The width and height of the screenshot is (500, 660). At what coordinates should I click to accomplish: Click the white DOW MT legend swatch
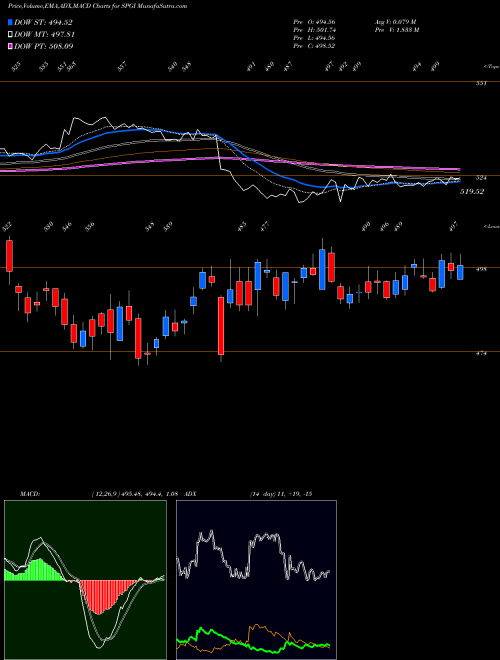pyautogui.click(x=10, y=34)
